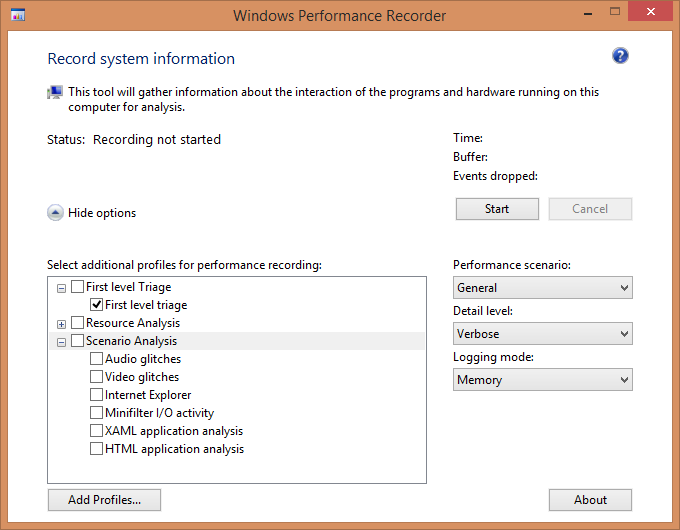Select the HTML application analysis row text
The width and height of the screenshot is (680, 530).
[174, 449]
